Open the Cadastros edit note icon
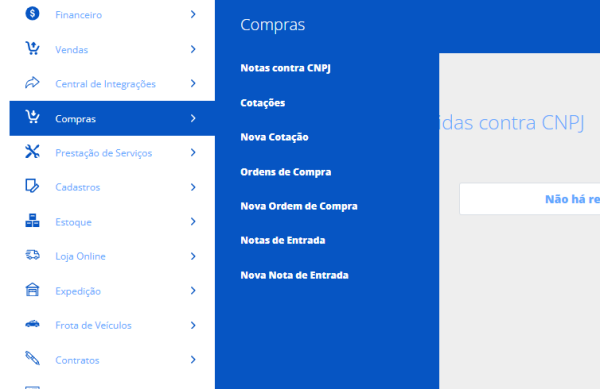Viewport: 600px width, 389px height. point(32,186)
